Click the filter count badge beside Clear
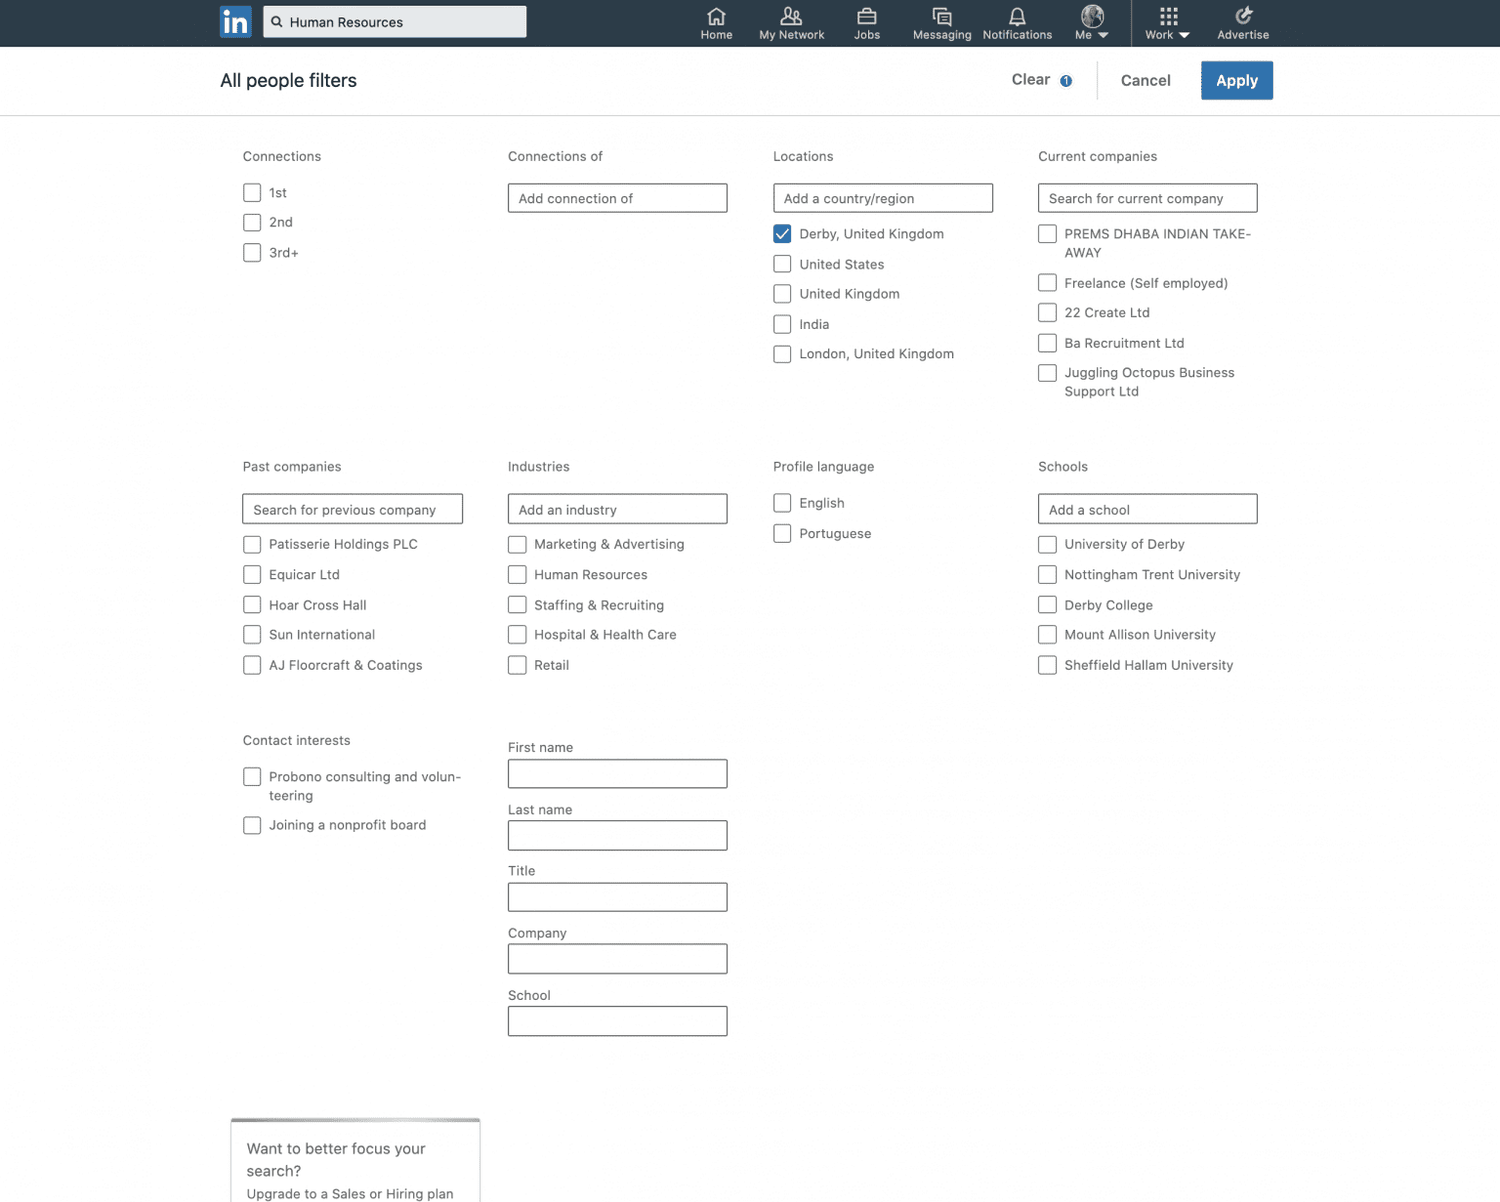Image resolution: width=1500 pixels, height=1202 pixels. point(1066,81)
